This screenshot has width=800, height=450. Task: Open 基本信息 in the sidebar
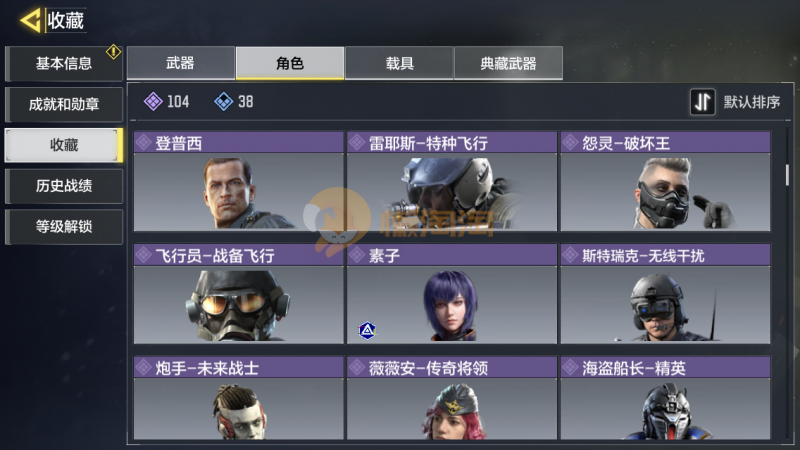click(x=64, y=63)
